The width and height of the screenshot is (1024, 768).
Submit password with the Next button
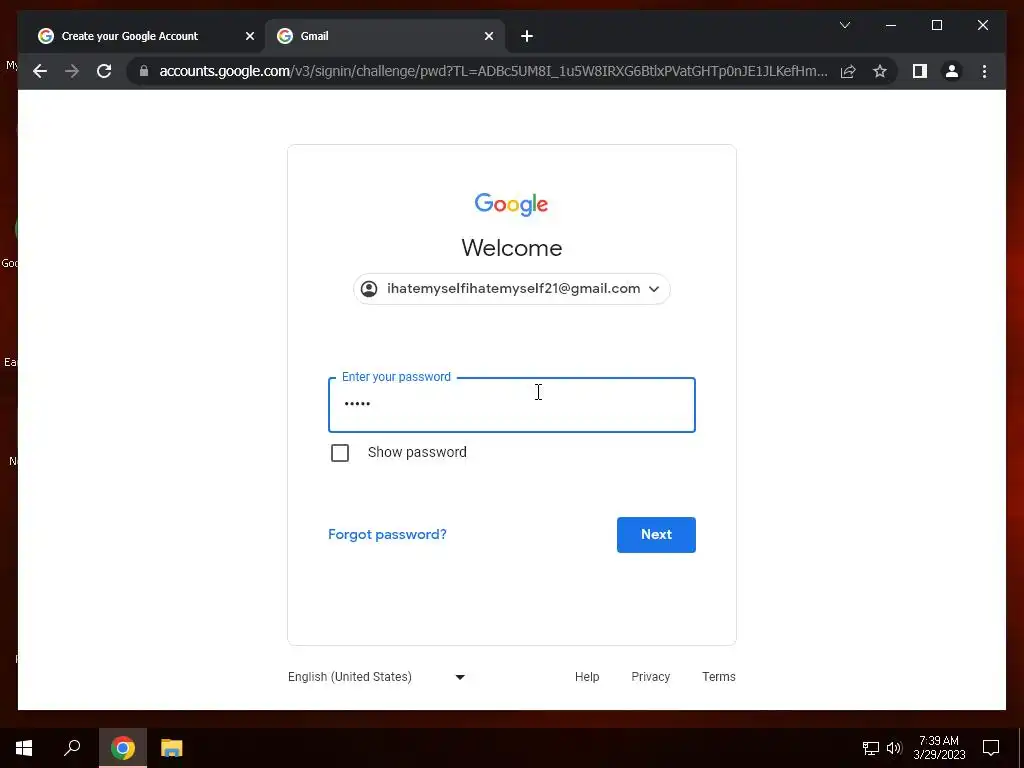click(x=656, y=535)
